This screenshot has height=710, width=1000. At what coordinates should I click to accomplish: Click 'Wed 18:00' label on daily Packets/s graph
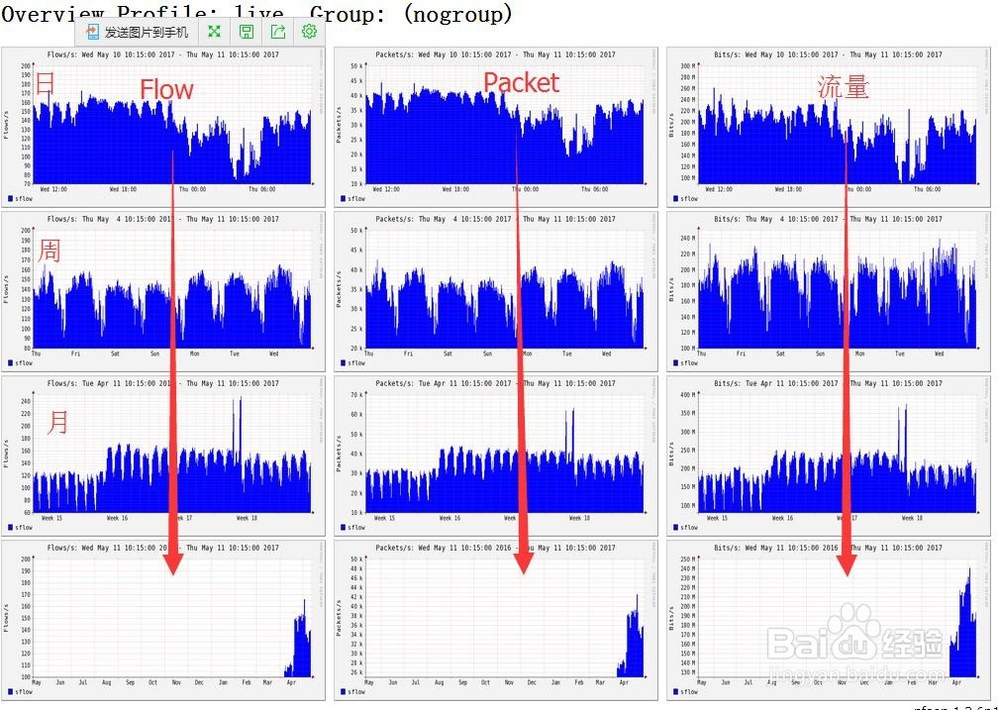click(455, 189)
